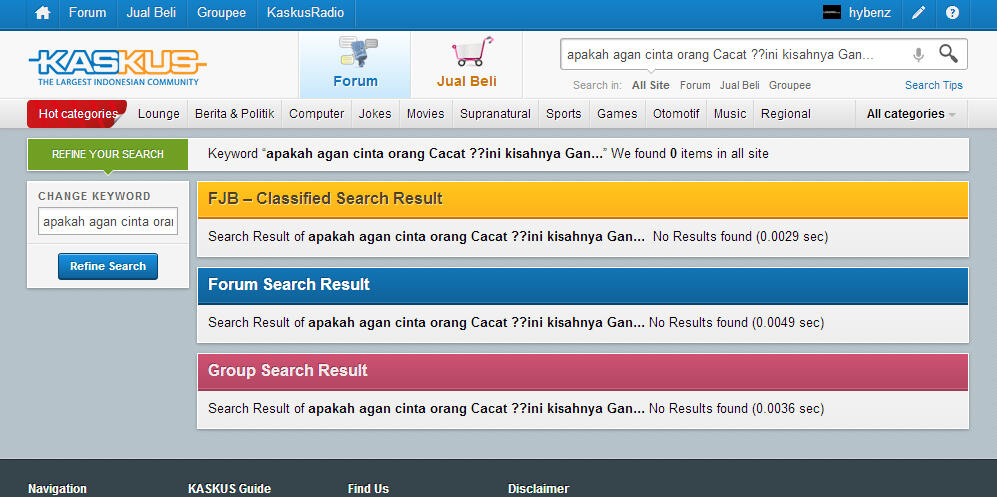Select the Hot categories tab
997x497 pixels.
click(x=78, y=114)
